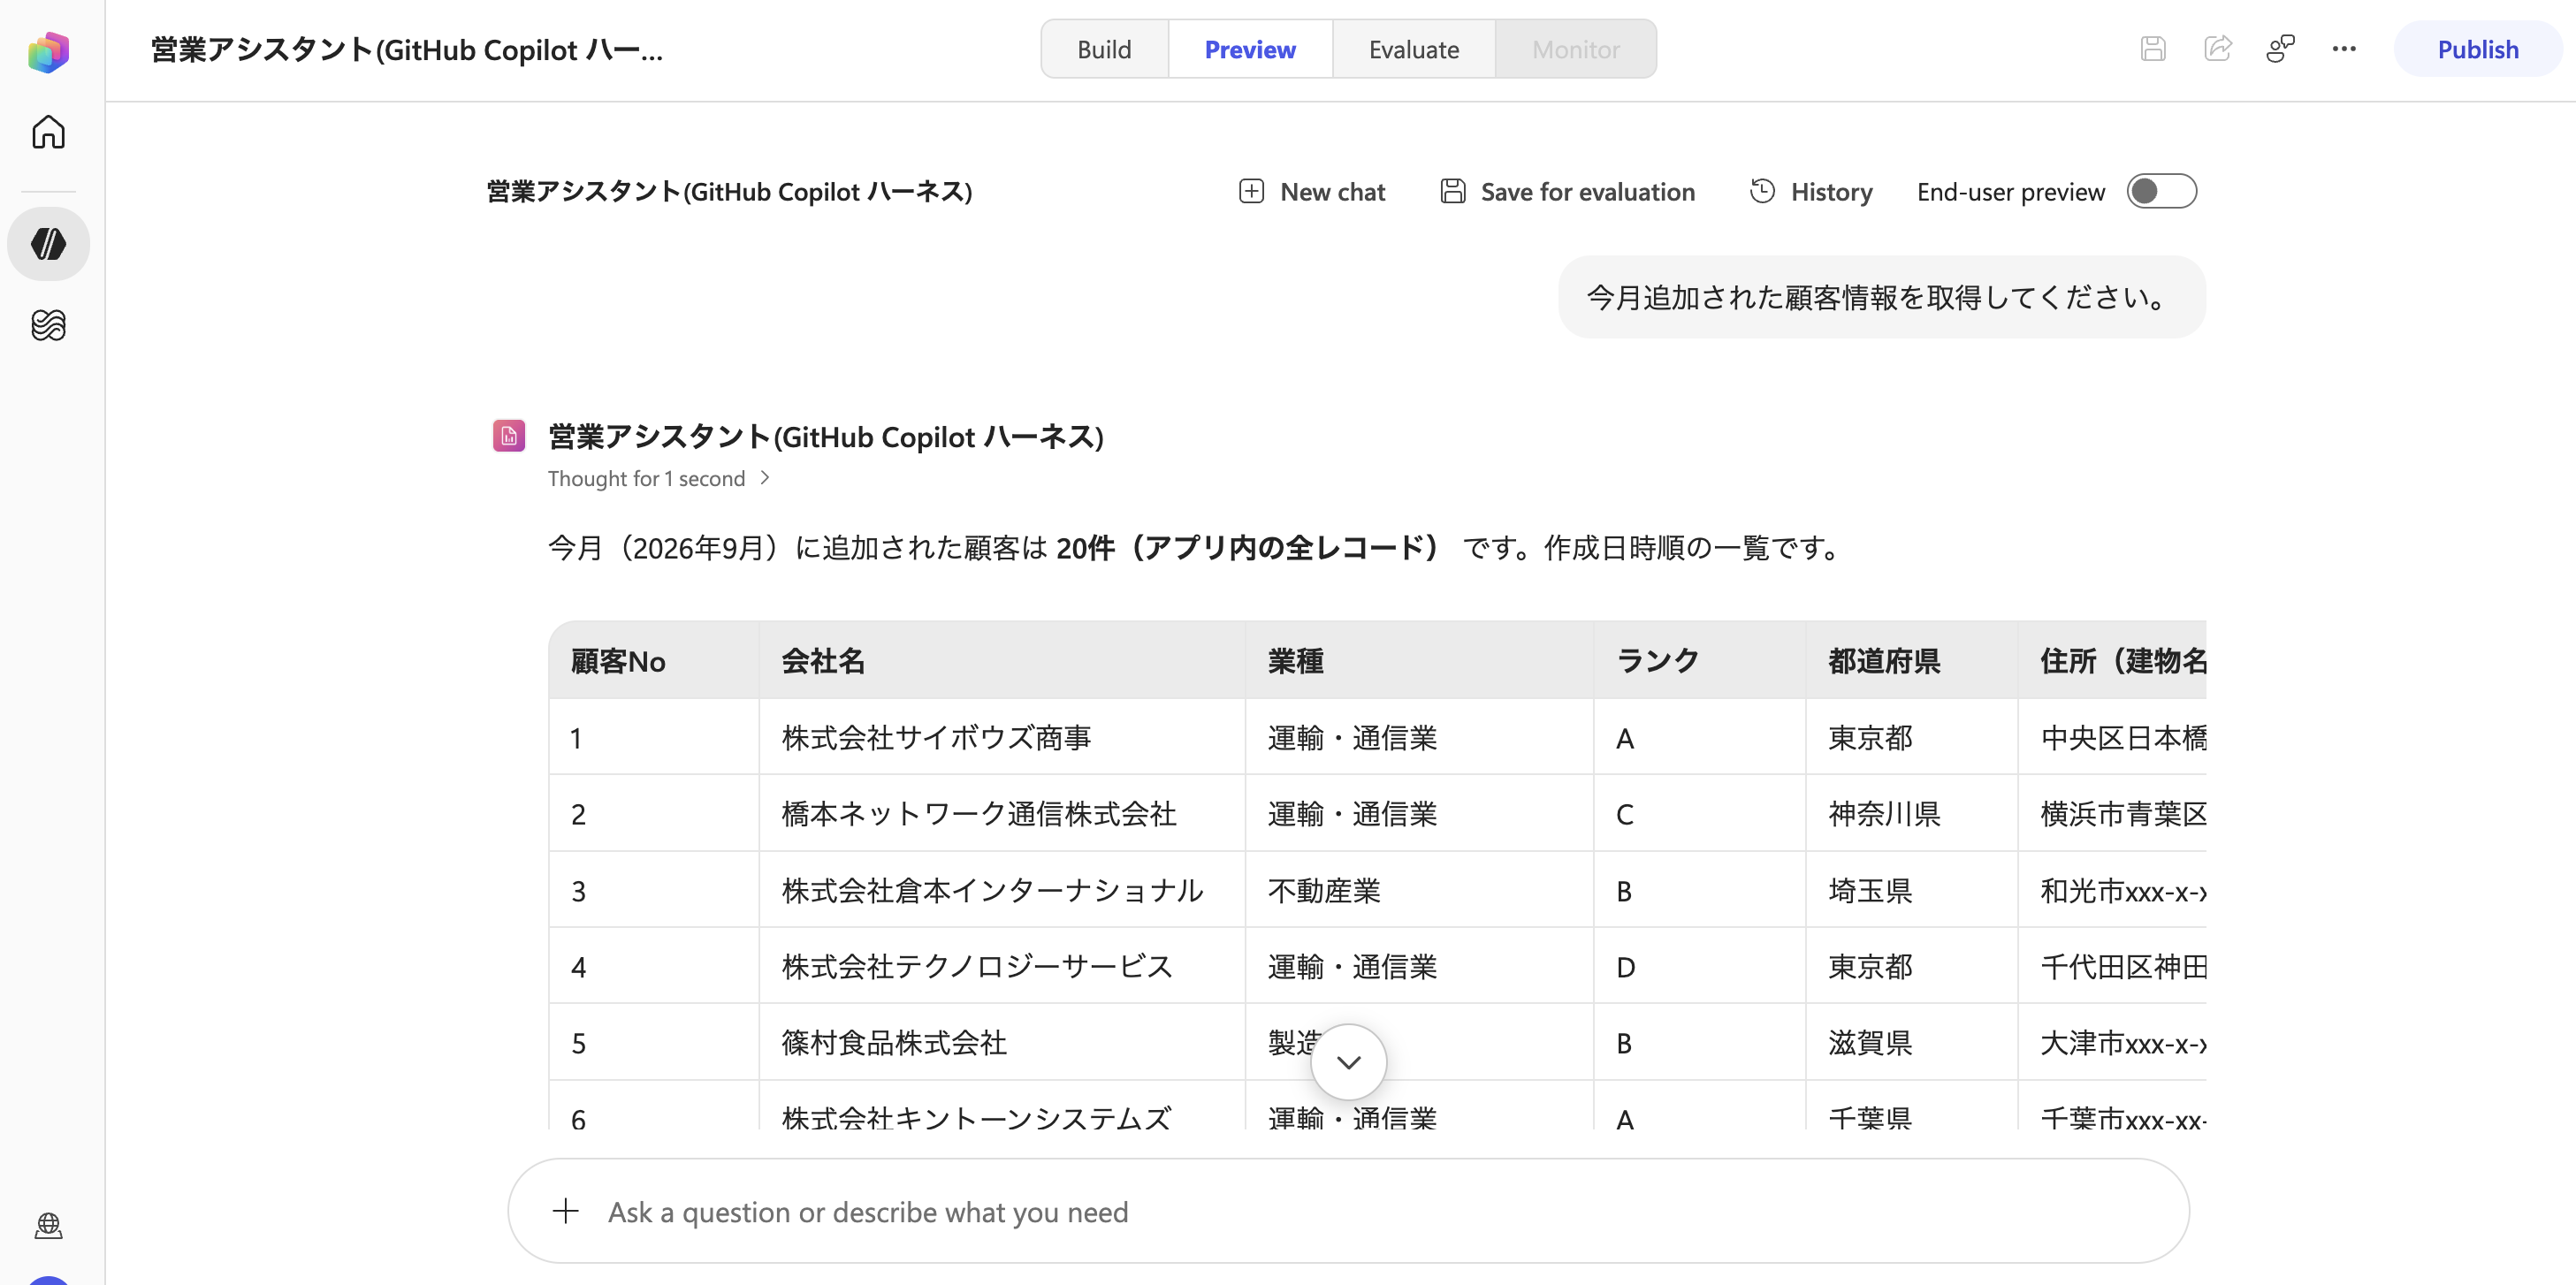The height and width of the screenshot is (1285, 2576).
Task: Expand the 'Thought for 1 second' details
Action: [x=659, y=478]
